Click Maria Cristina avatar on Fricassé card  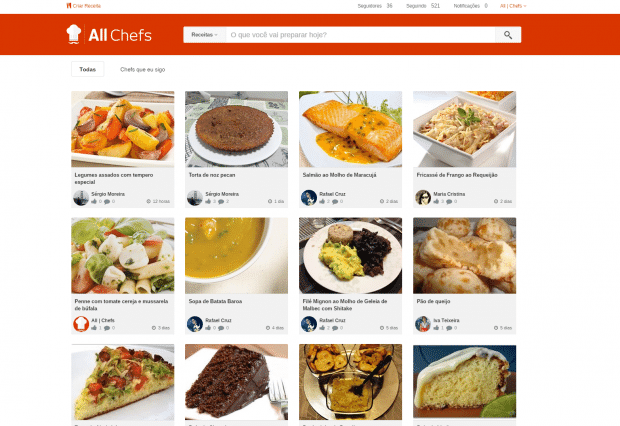[423, 197]
